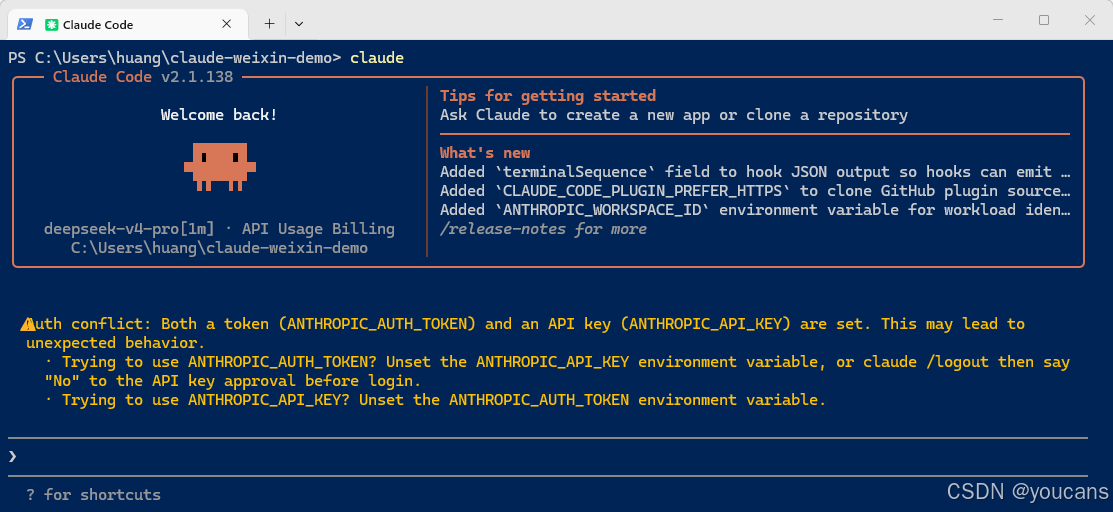Image resolution: width=1113 pixels, height=512 pixels.
Task: Click 'deepseek-v4-pro[1m] · API Usage Billing' line
Action: point(219,229)
